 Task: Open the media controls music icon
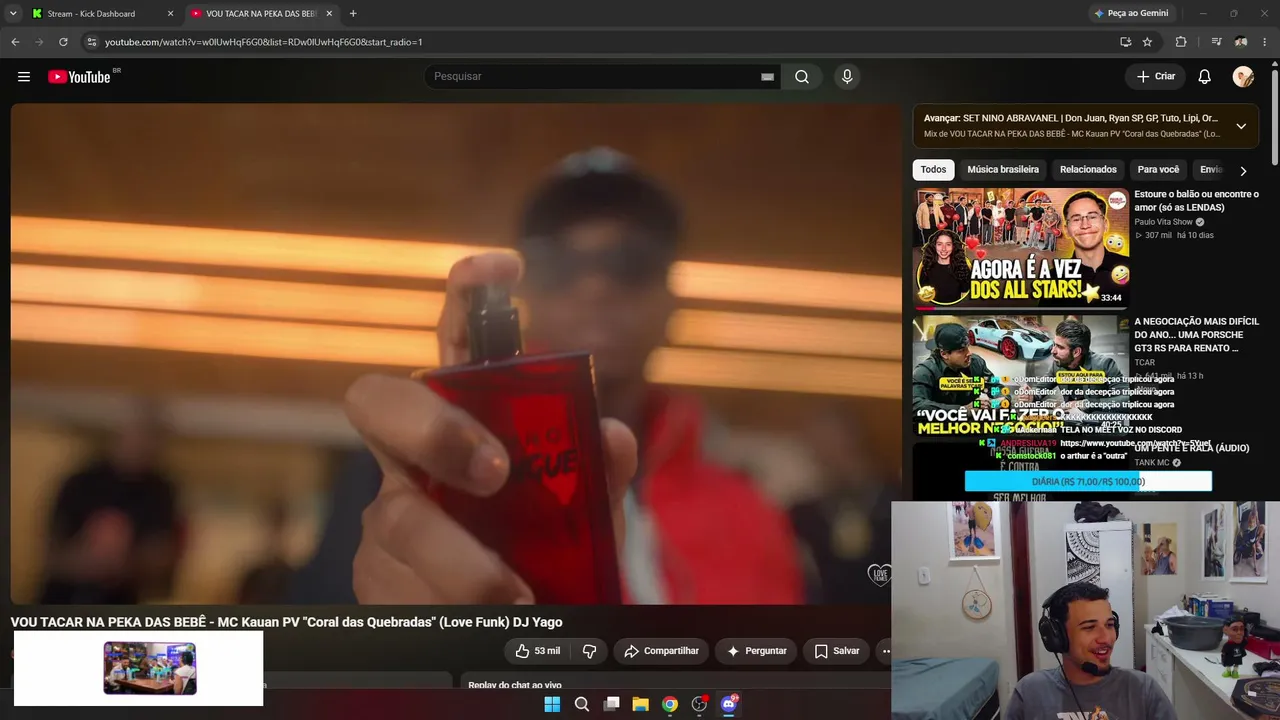tap(1216, 42)
